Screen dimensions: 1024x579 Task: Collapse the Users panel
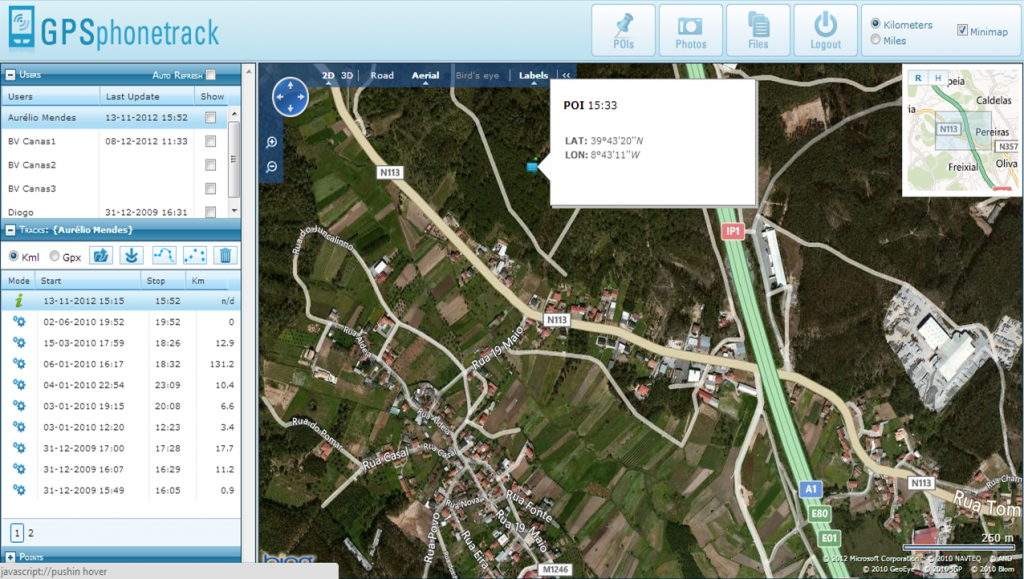[x=10, y=75]
